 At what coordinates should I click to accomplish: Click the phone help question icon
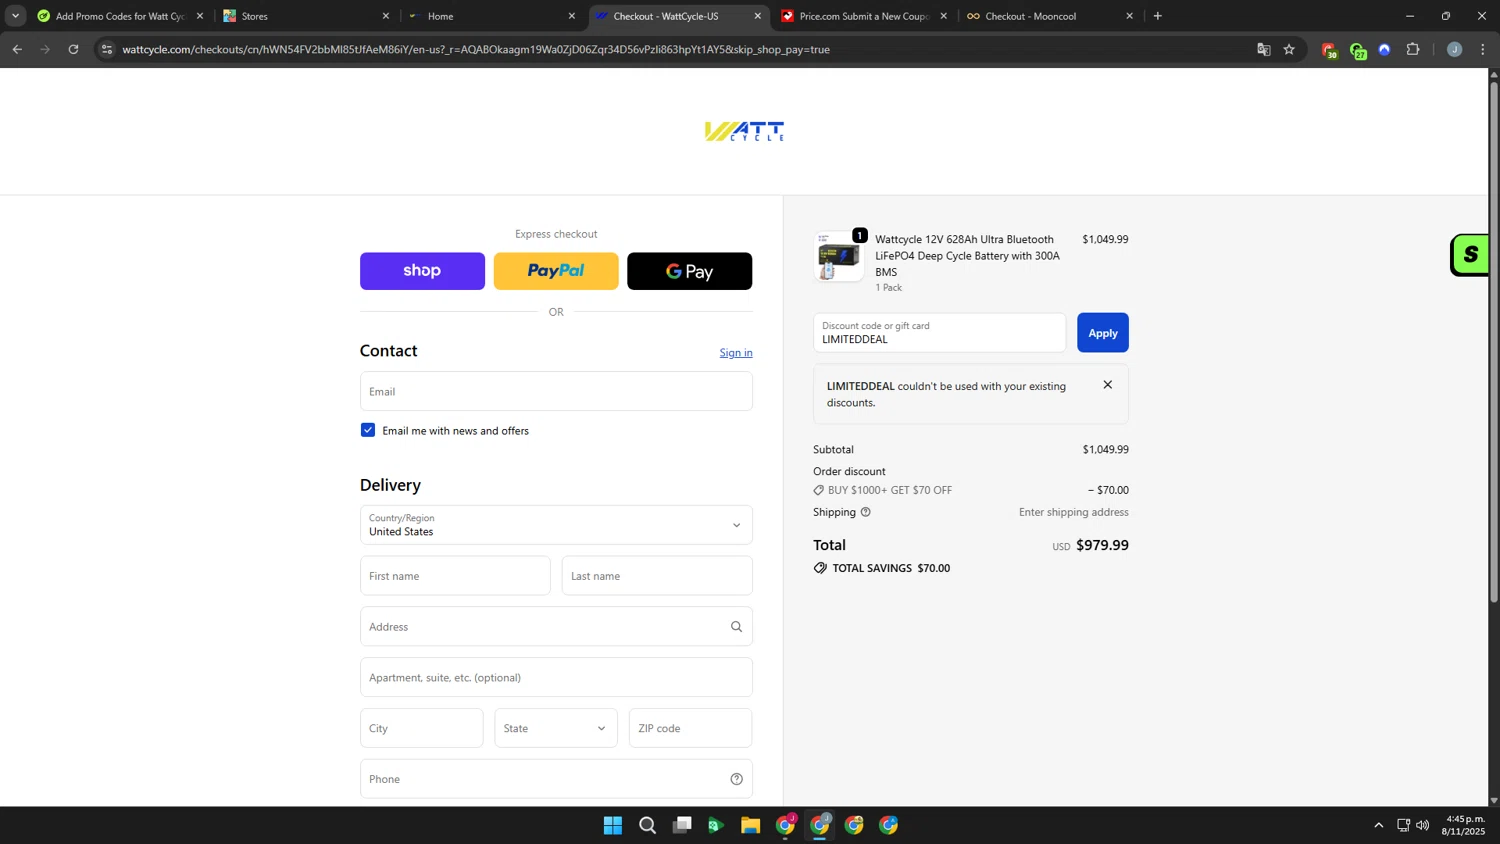coord(736,779)
